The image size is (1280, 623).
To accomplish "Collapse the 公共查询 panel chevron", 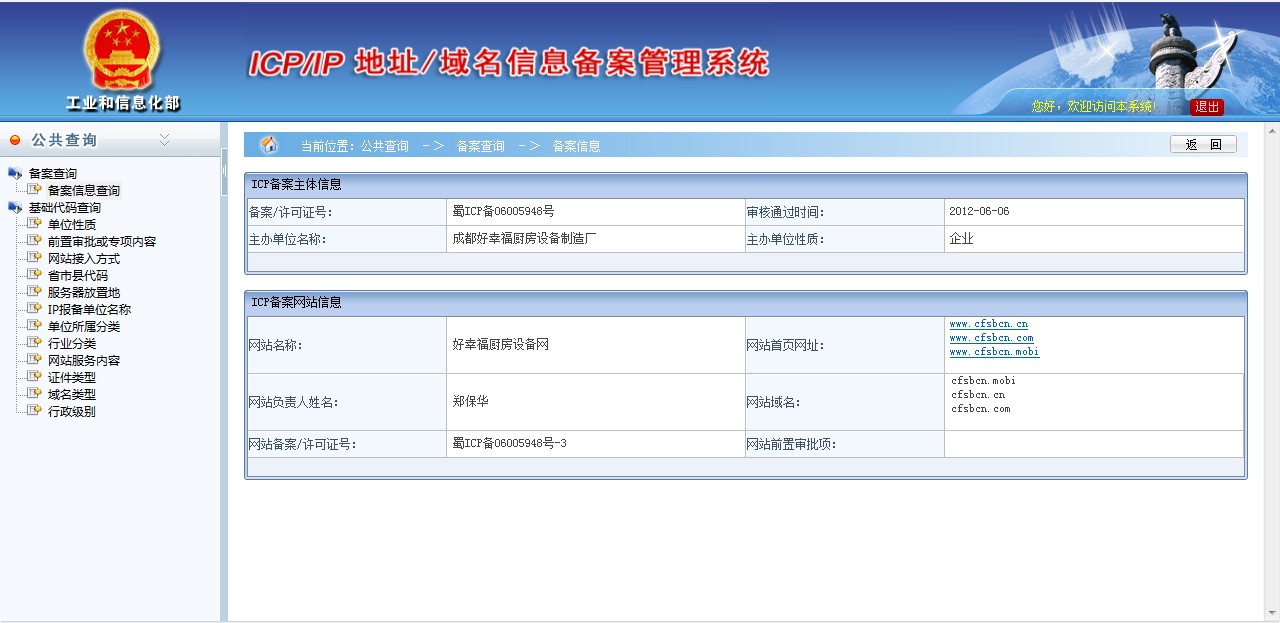I will coord(165,139).
